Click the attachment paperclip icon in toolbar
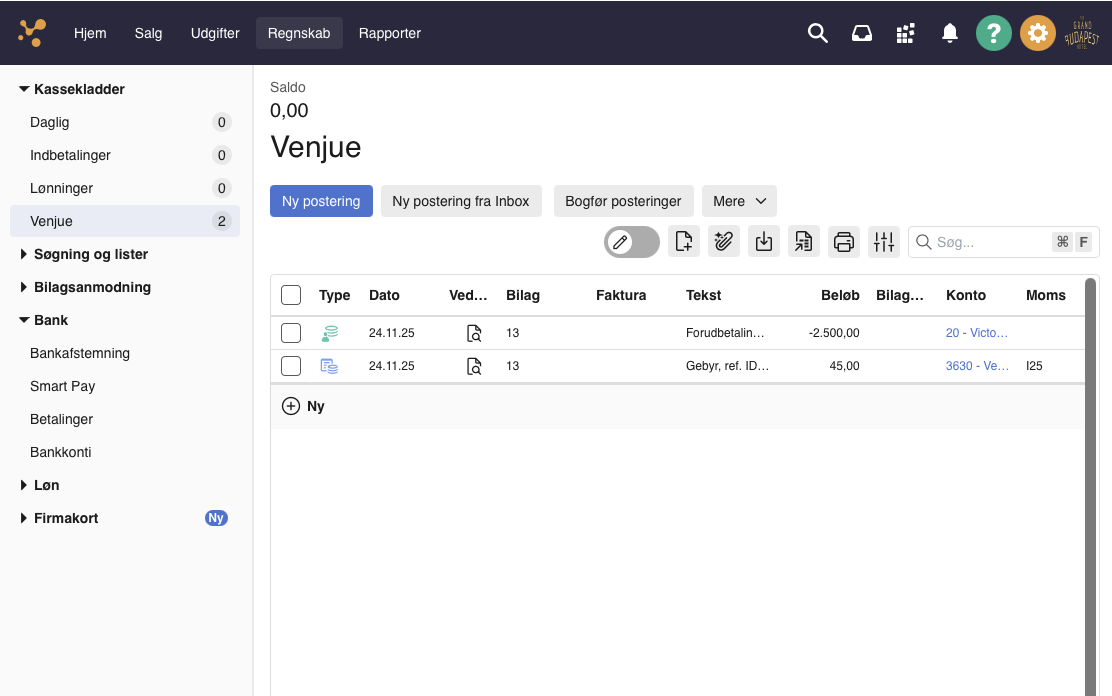This screenshot has width=1112, height=696. click(723, 241)
